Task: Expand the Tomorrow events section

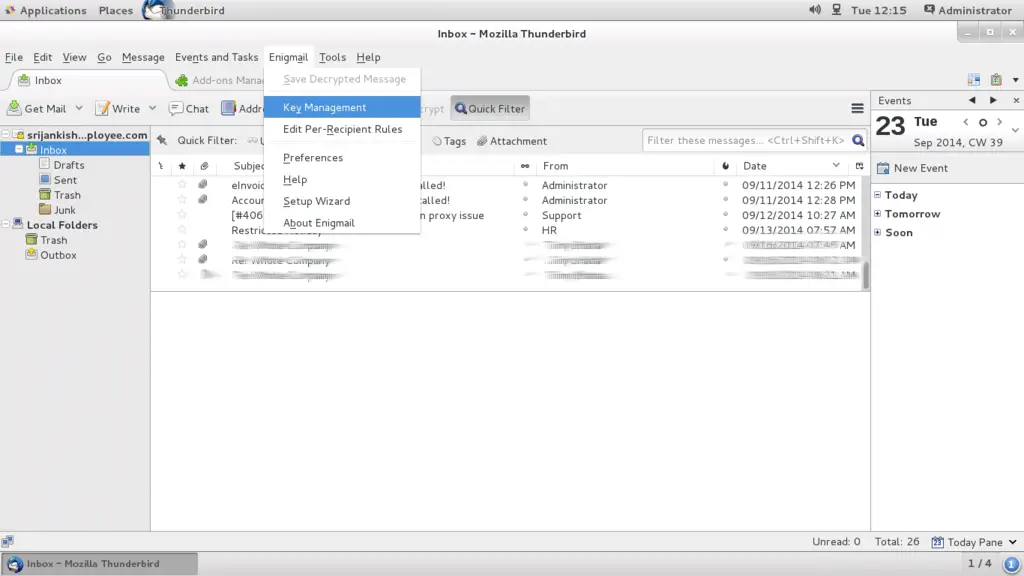Action: tap(878, 214)
